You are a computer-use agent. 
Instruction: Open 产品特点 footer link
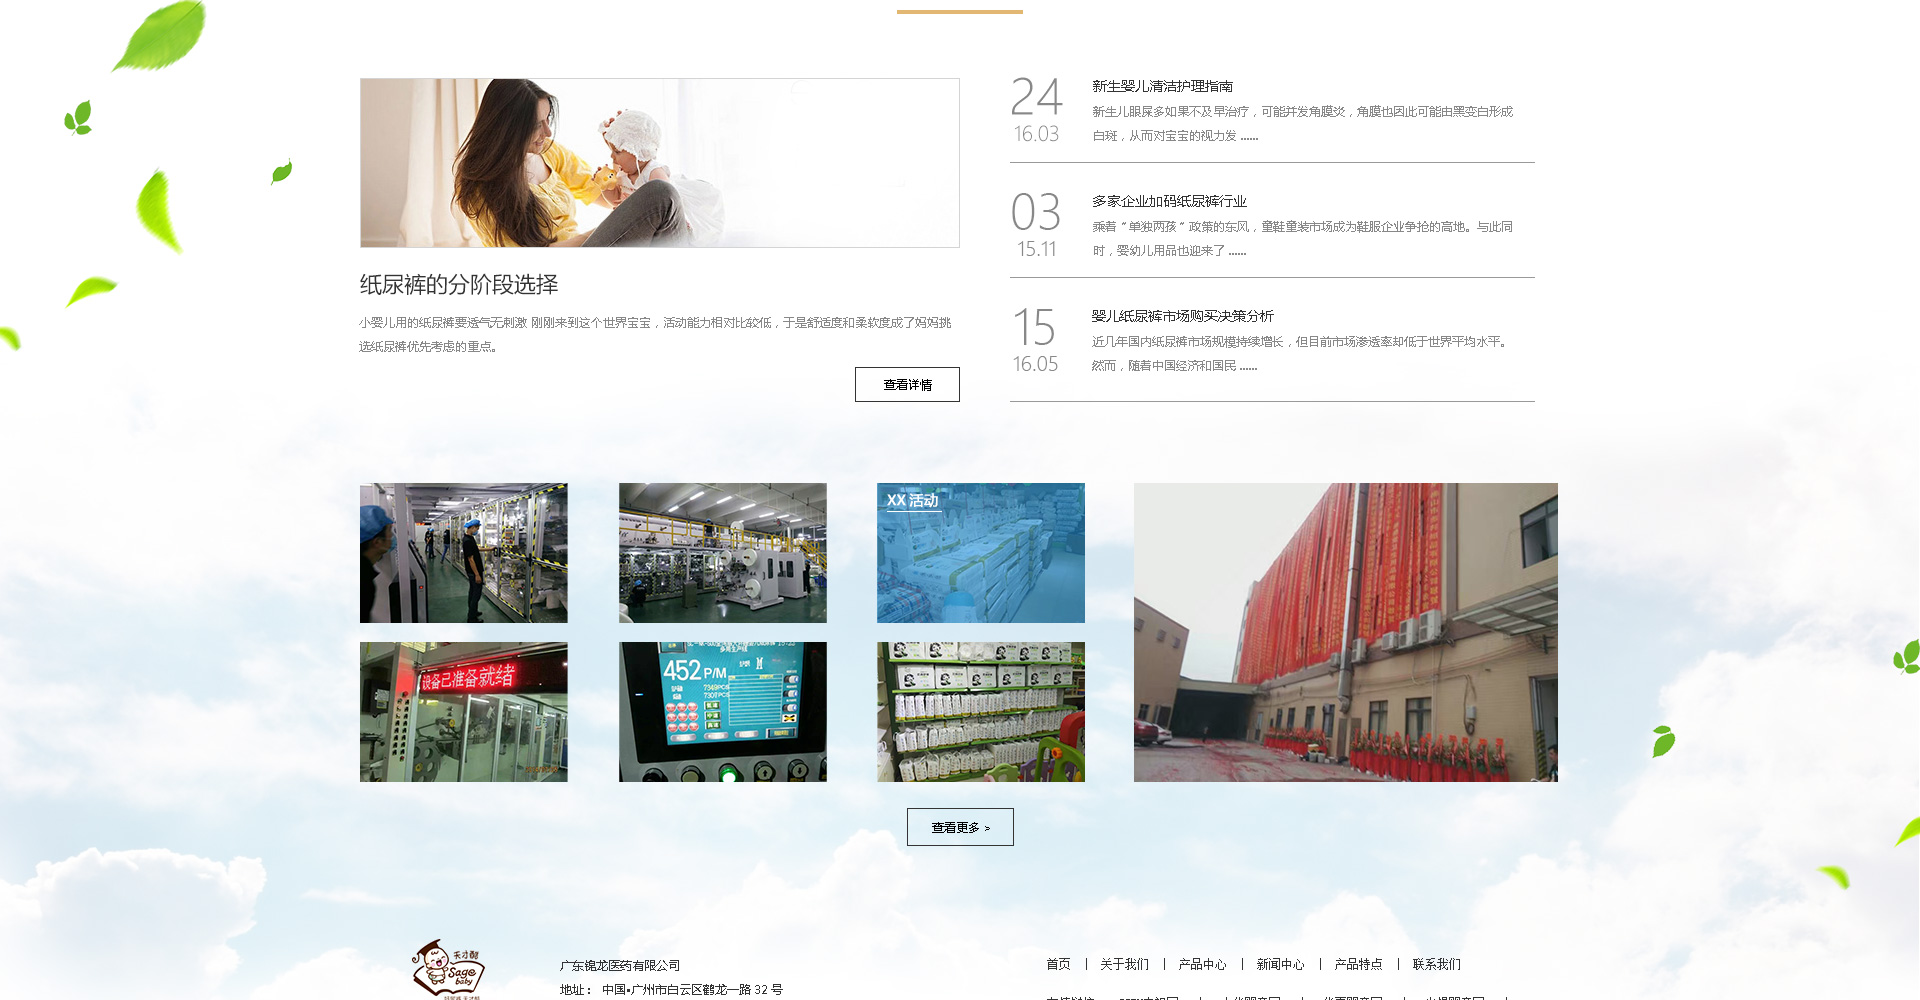[1358, 964]
